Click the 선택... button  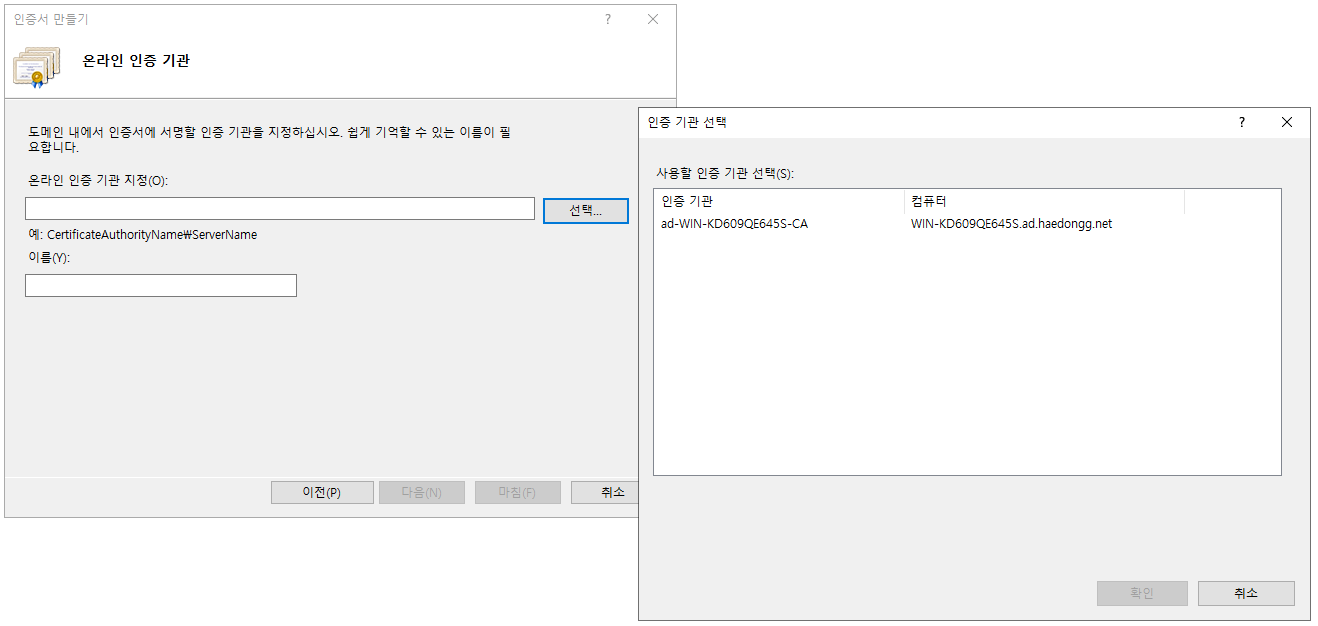[x=586, y=210]
